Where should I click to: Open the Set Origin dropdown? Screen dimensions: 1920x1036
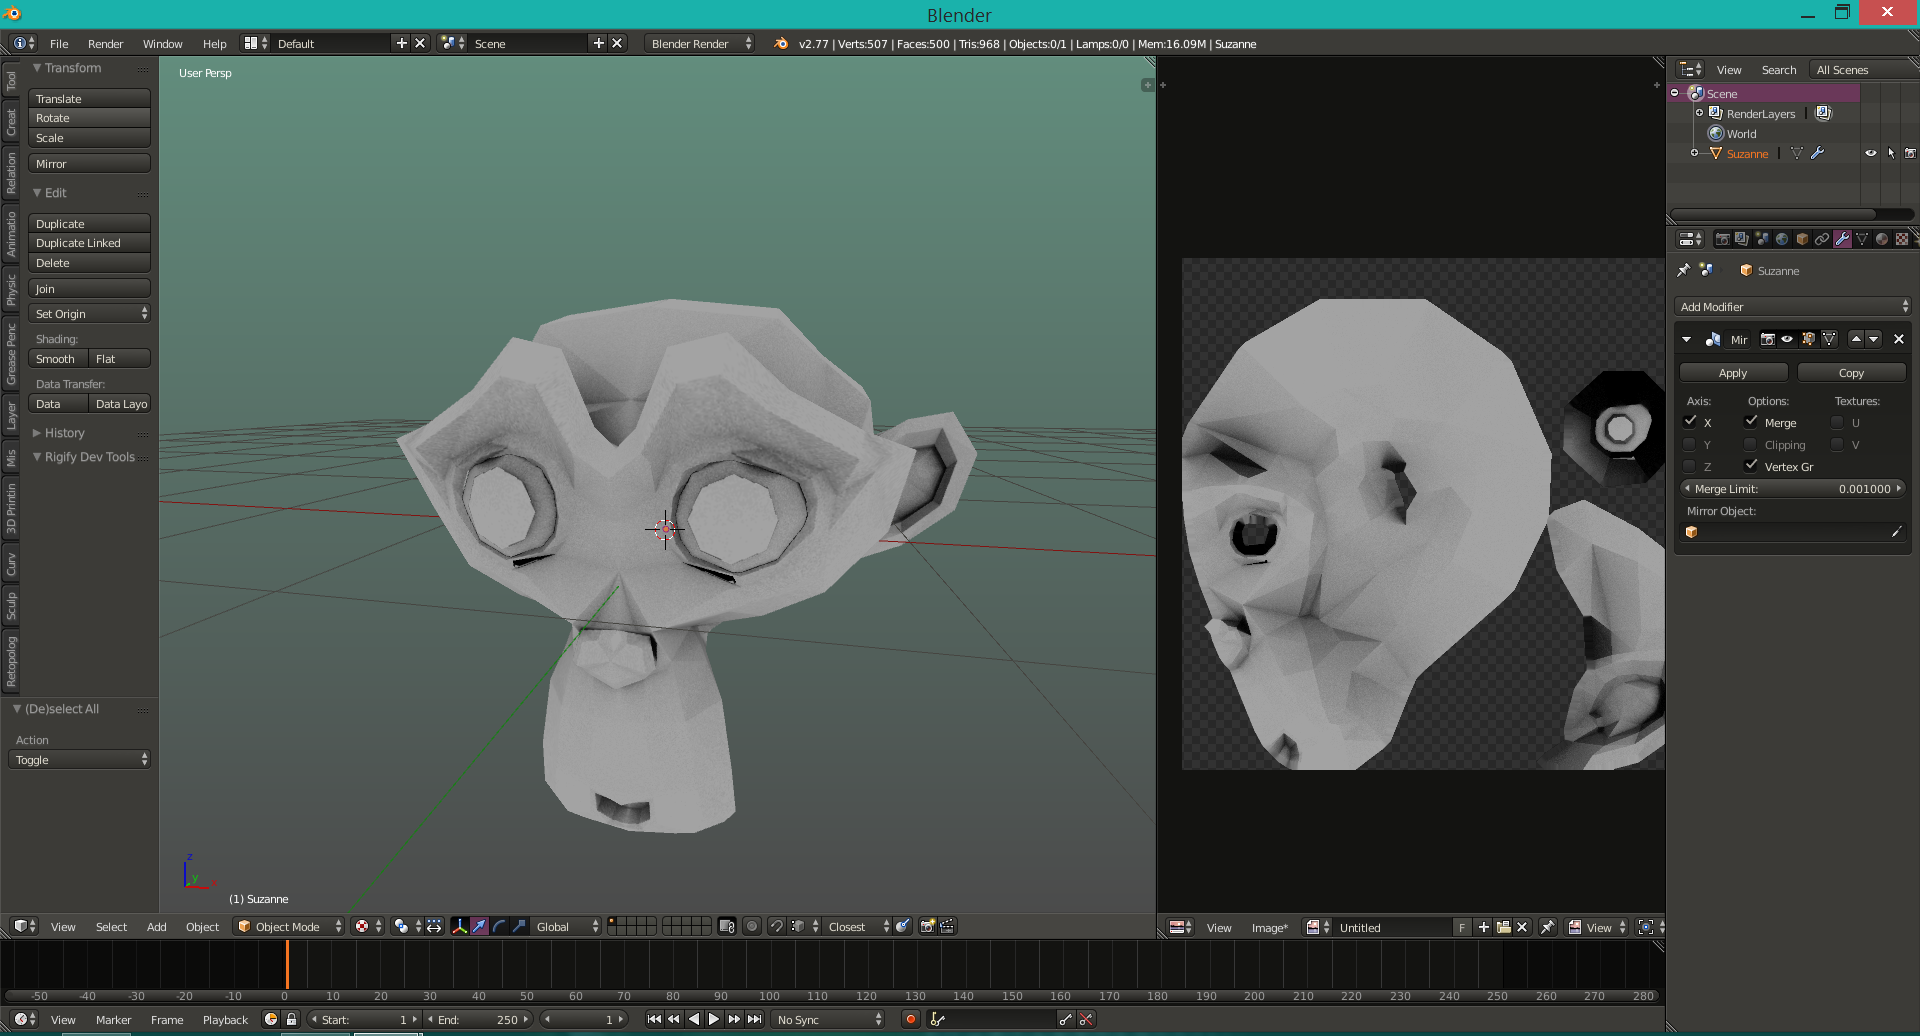click(90, 313)
